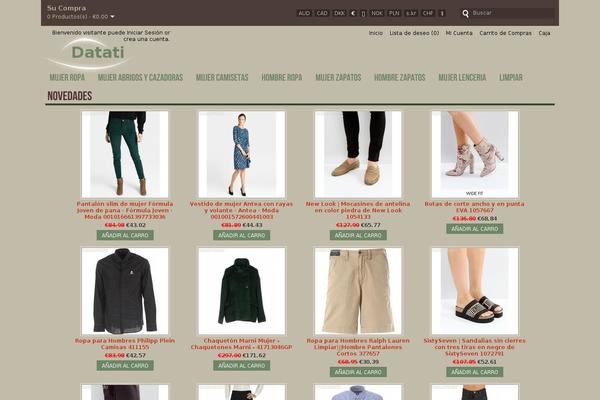
Task: Select the dollar currency symbol
Action: pos(442,13)
